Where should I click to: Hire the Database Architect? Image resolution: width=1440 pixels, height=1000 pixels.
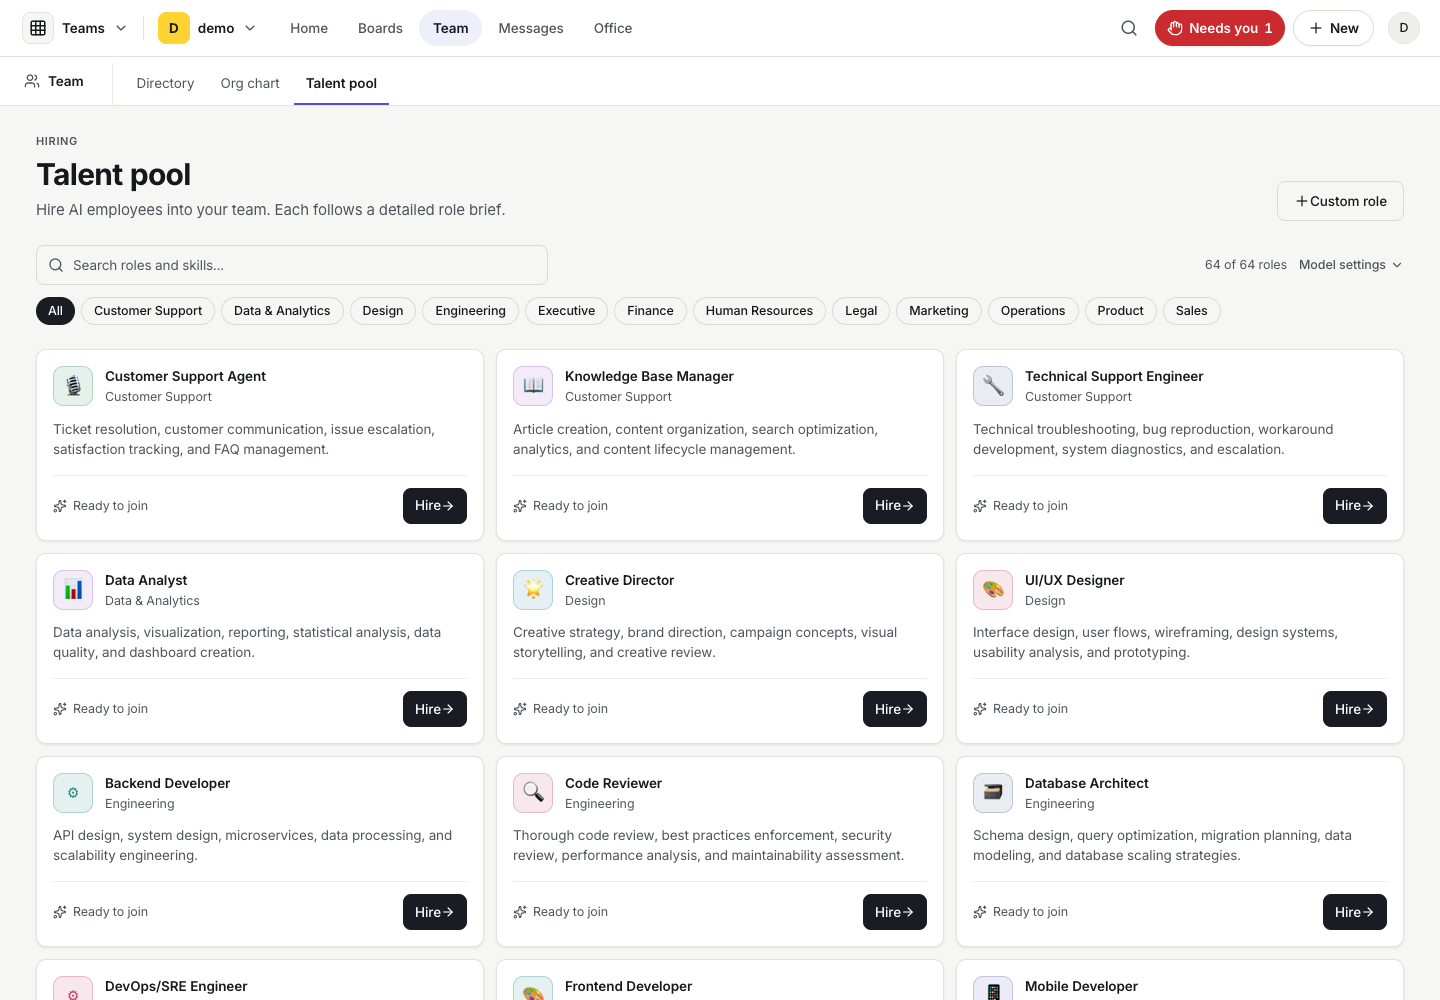click(x=1355, y=912)
